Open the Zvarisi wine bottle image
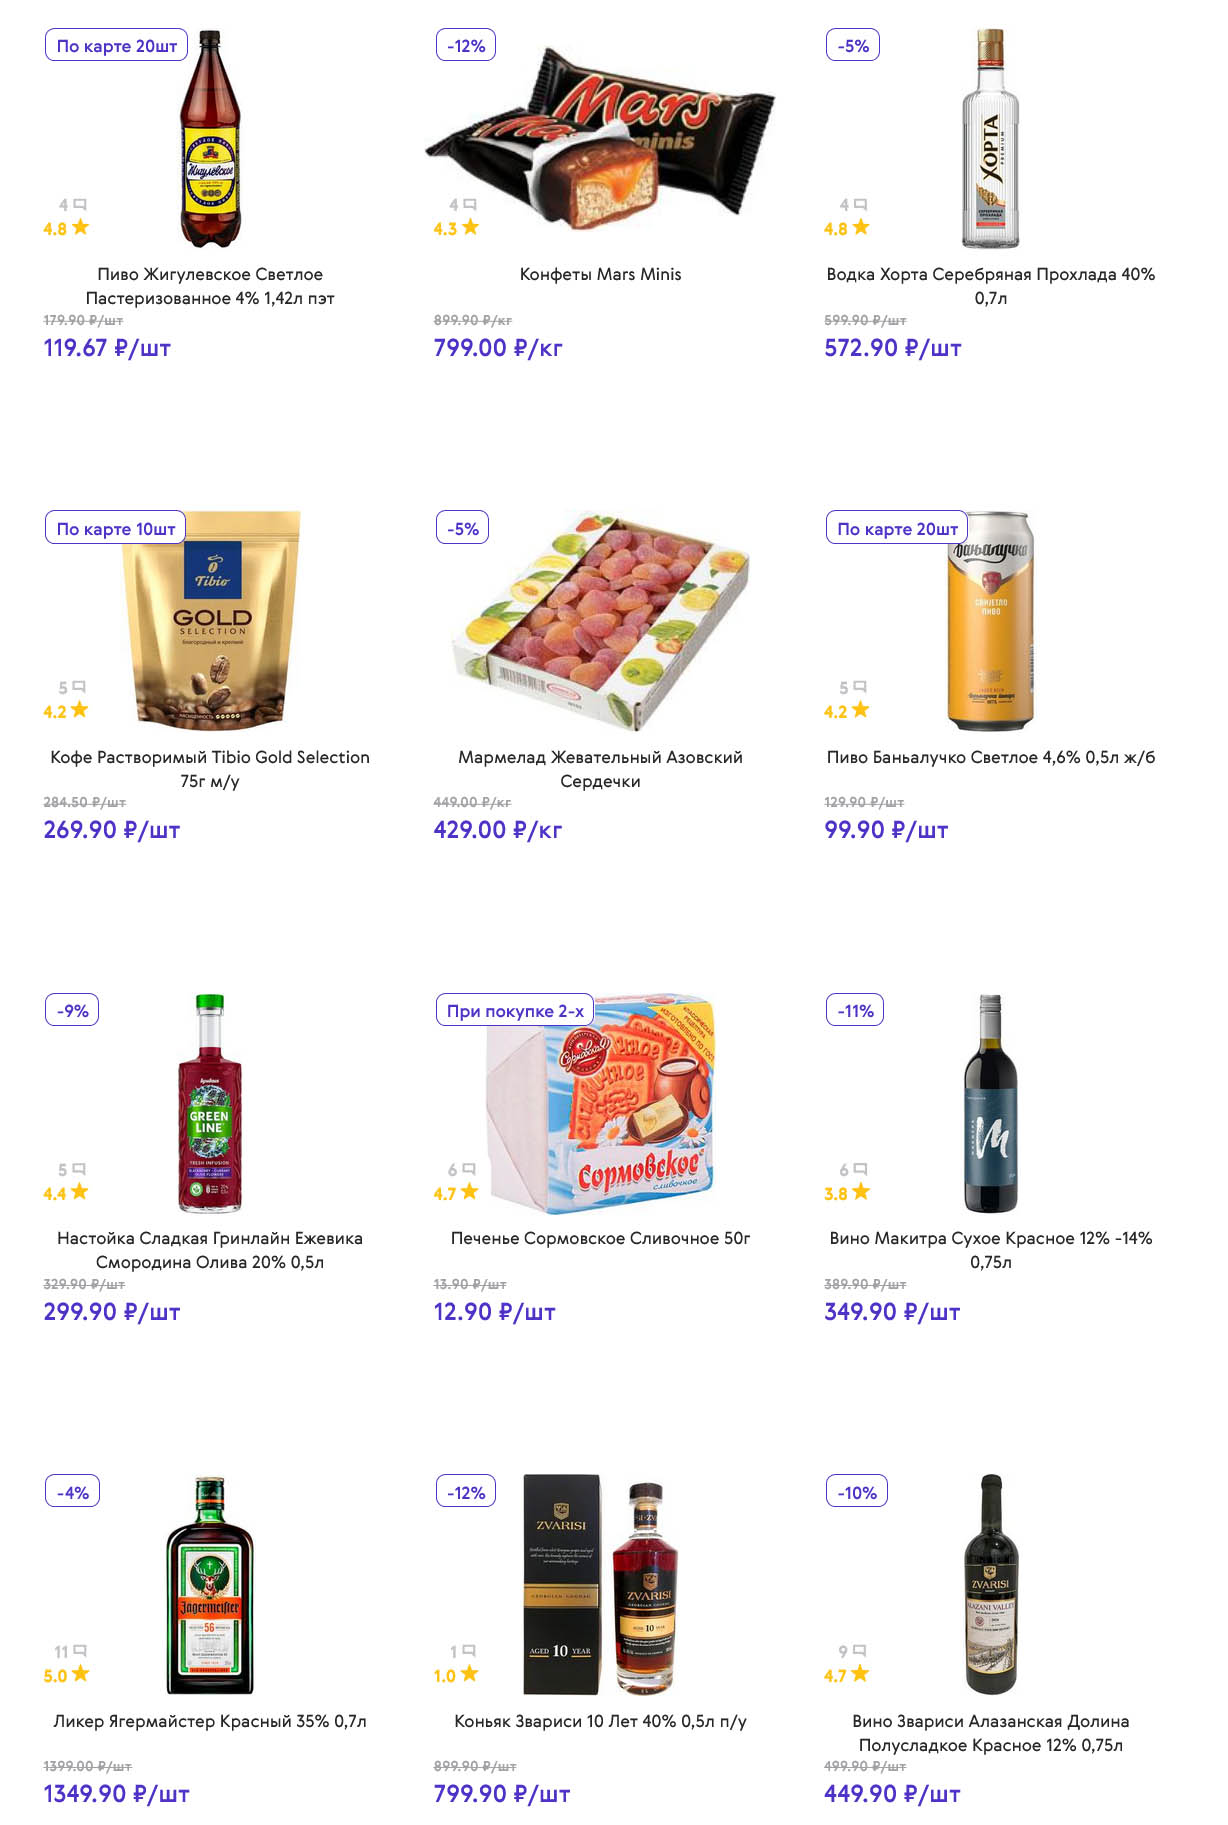 coord(991,1584)
